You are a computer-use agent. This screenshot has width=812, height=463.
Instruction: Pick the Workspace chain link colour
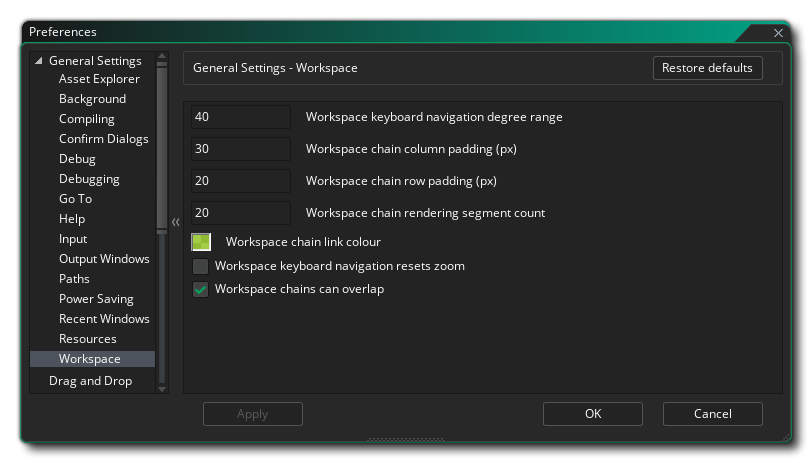pos(202,242)
